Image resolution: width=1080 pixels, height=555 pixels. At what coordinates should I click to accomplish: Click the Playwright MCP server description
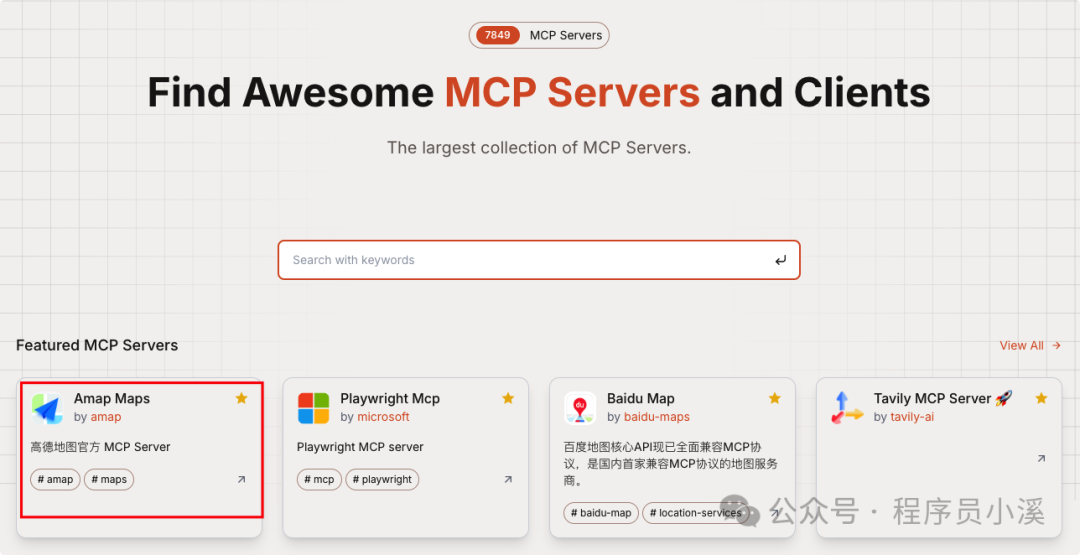click(x=360, y=447)
